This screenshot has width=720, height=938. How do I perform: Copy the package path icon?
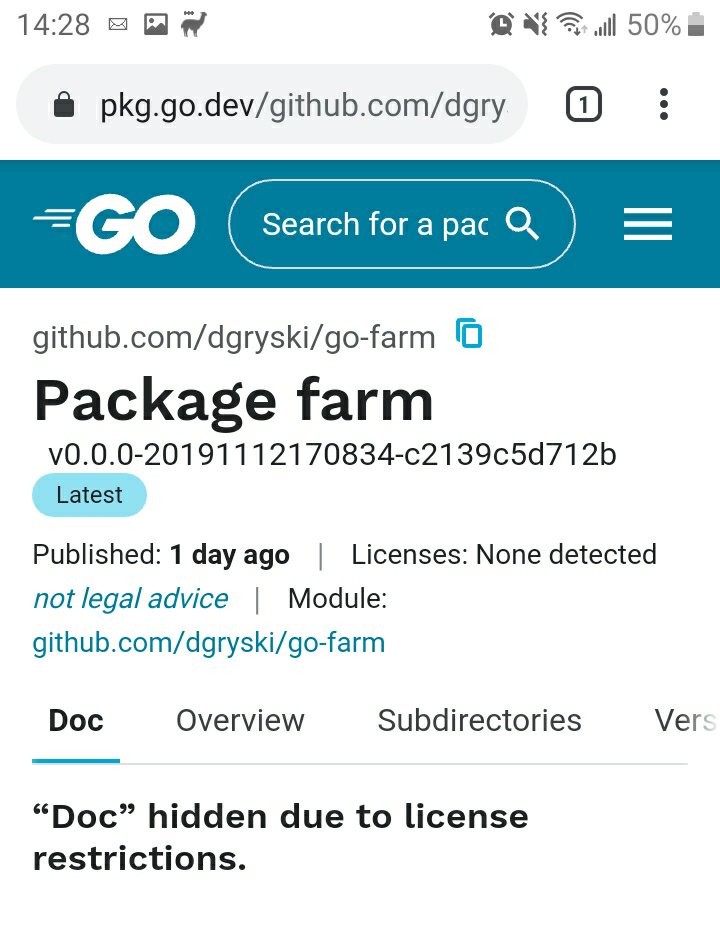pos(469,333)
